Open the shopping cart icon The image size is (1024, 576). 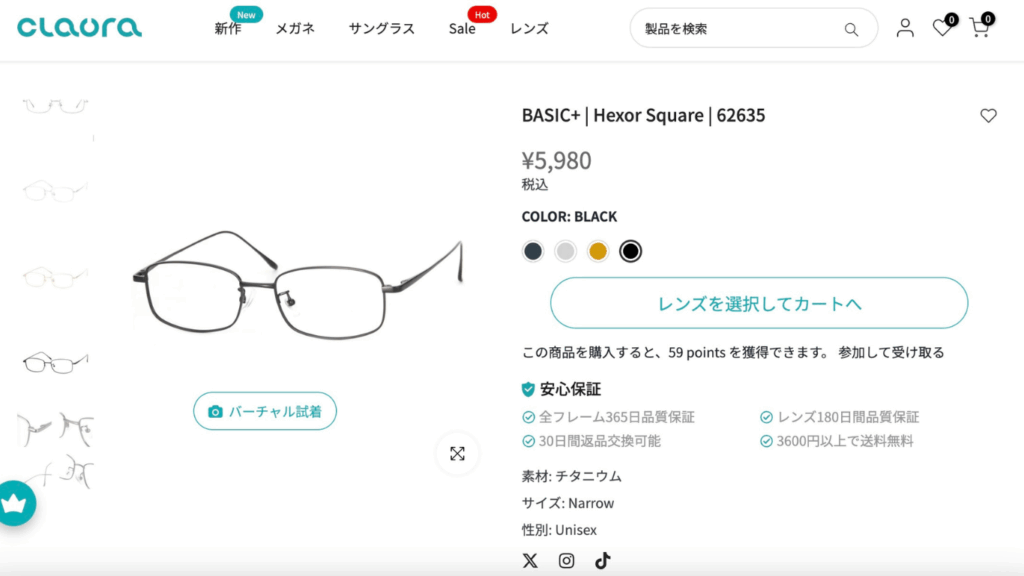coord(979,28)
